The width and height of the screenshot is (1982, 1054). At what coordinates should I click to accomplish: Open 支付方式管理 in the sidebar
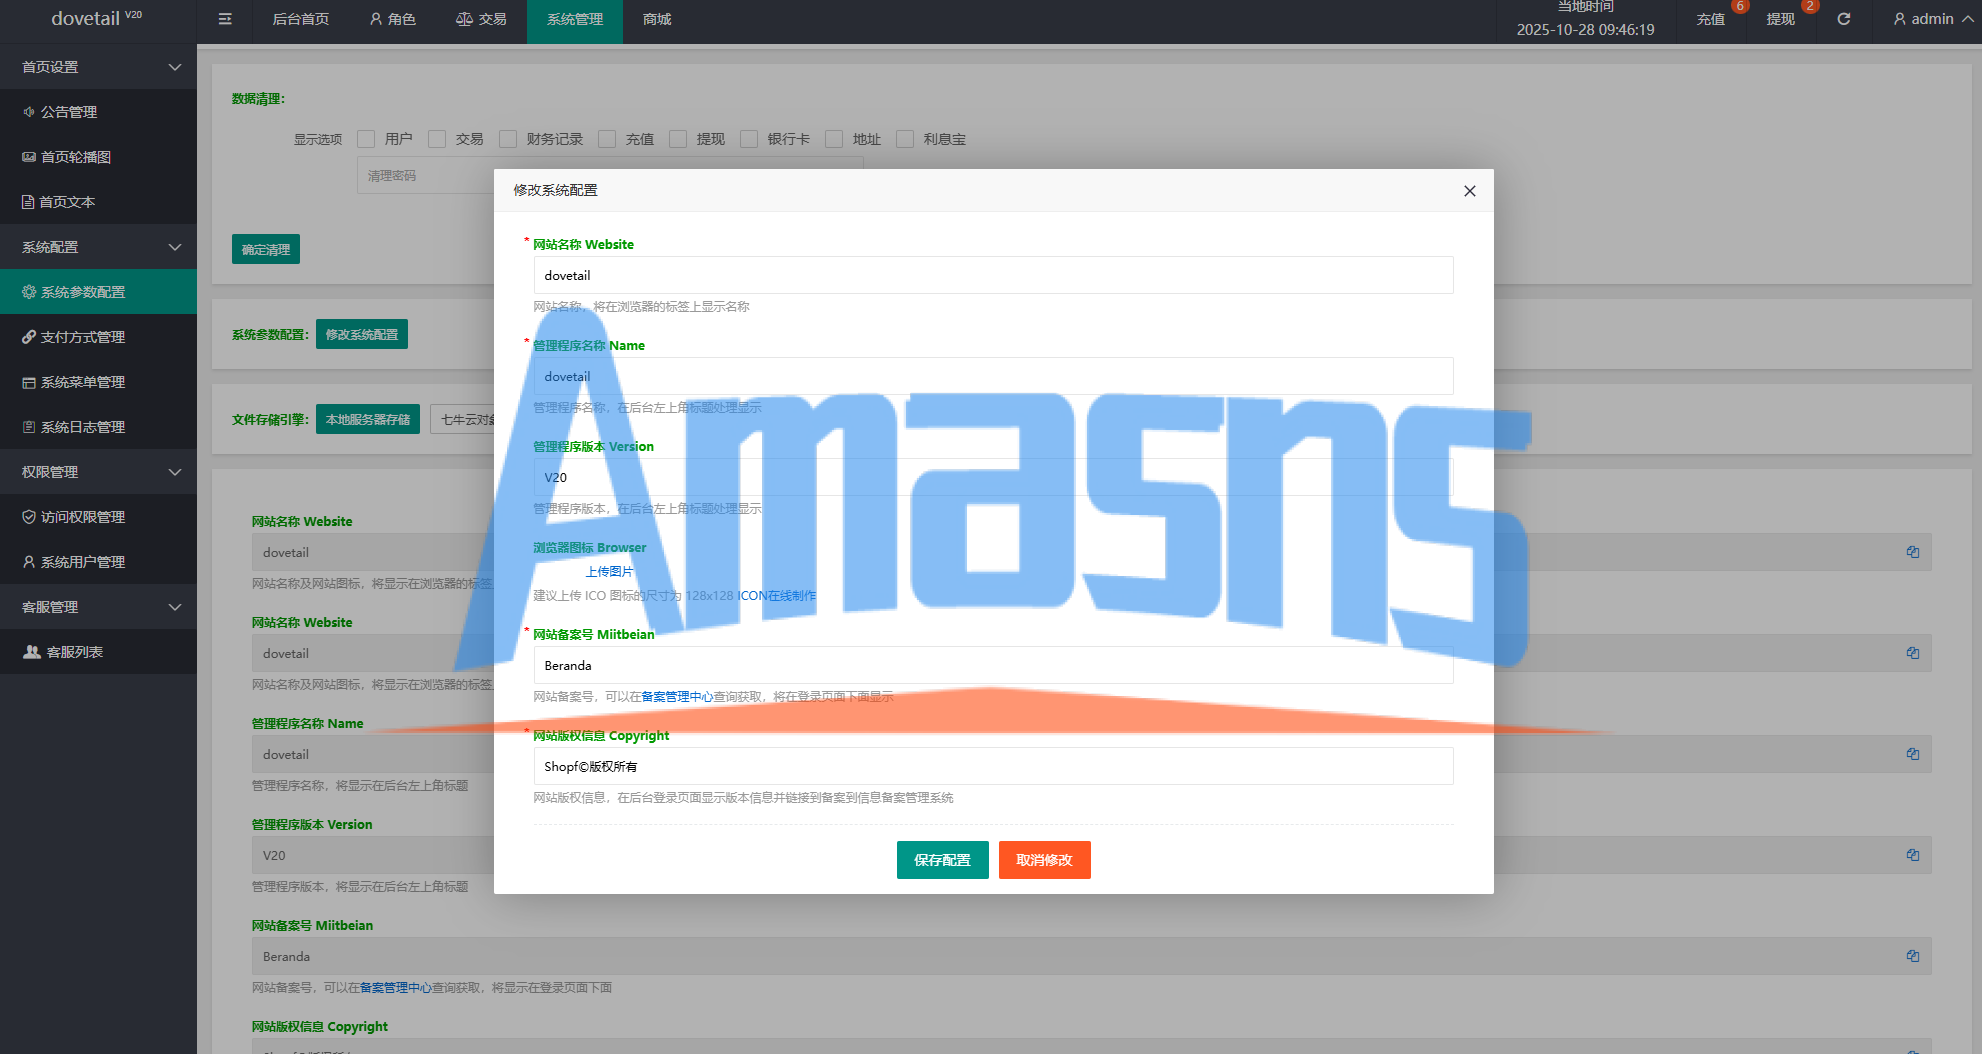98,337
